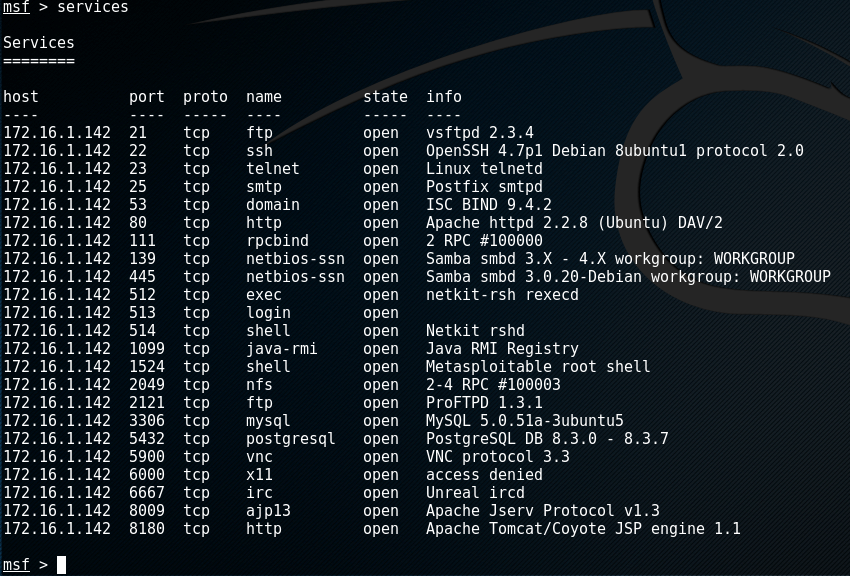The height and width of the screenshot is (576, 850).
Task: Select port number "3306"
Action: [146, 420]
